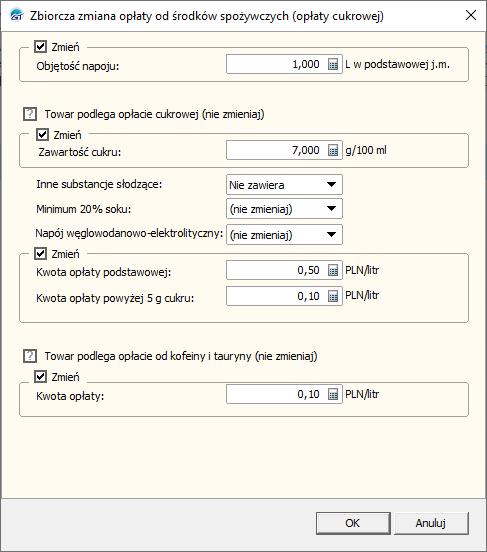Image resolution: width=487 pixels, height=552 pixels.
Task: Click 'Objętość napoju:' label
Action: pyautogui.click(x=78, y=66)
